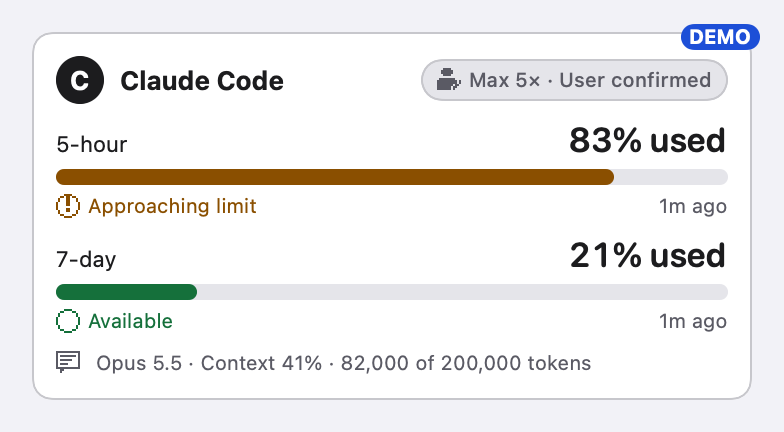This screenshot has height=432, width=784.
Task: Open the Max 5× User confirmed pill
Action: [574, 80]
